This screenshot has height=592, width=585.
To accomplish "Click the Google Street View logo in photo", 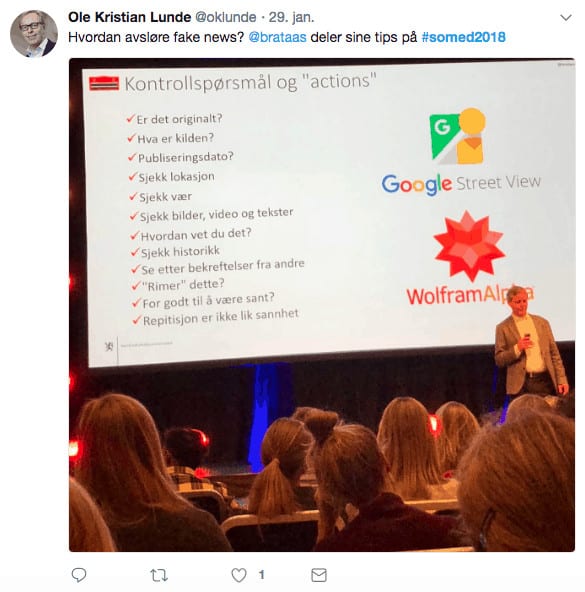I will pos(461,152).
